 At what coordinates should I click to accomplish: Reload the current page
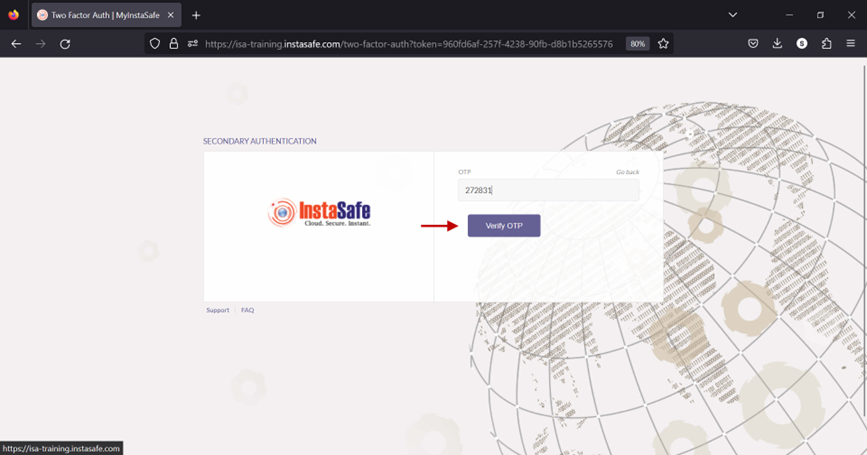[65, 44]
